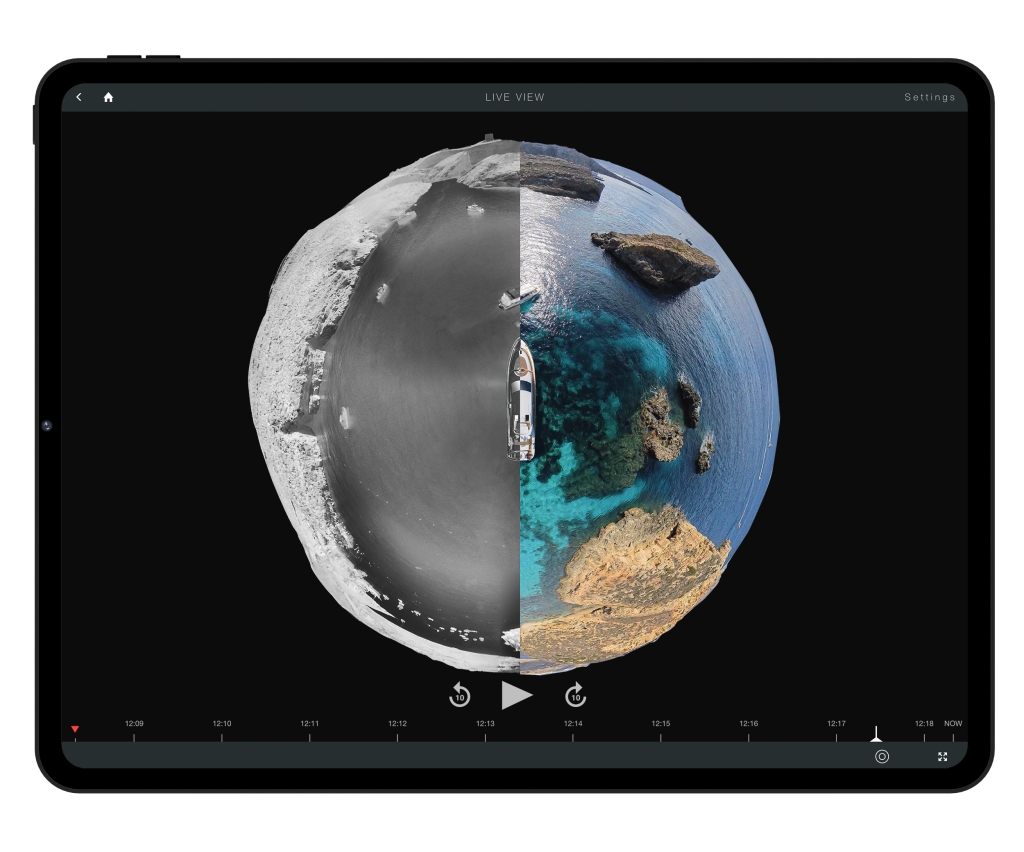Select the LIVE VIEW title
The width and height of the screenshot is (1024, 852).
click(x=514, y=97)
